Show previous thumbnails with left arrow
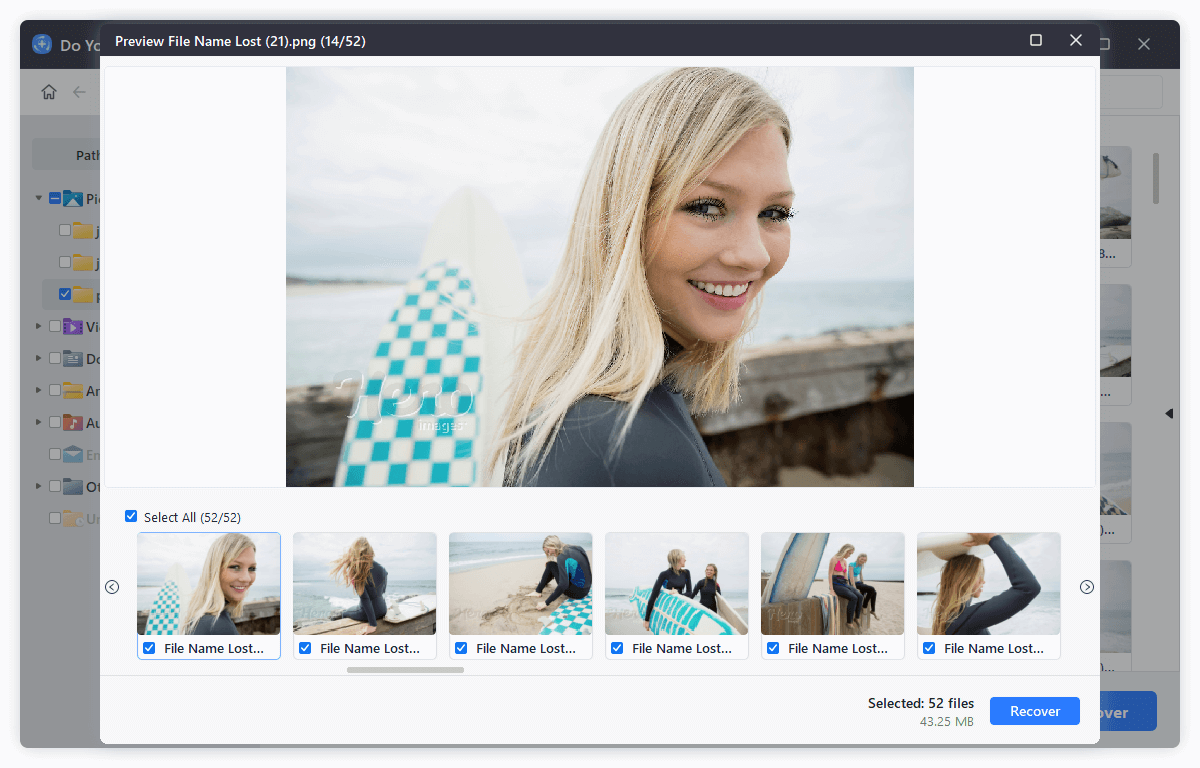1200x768 pixels. pos(112,587)
